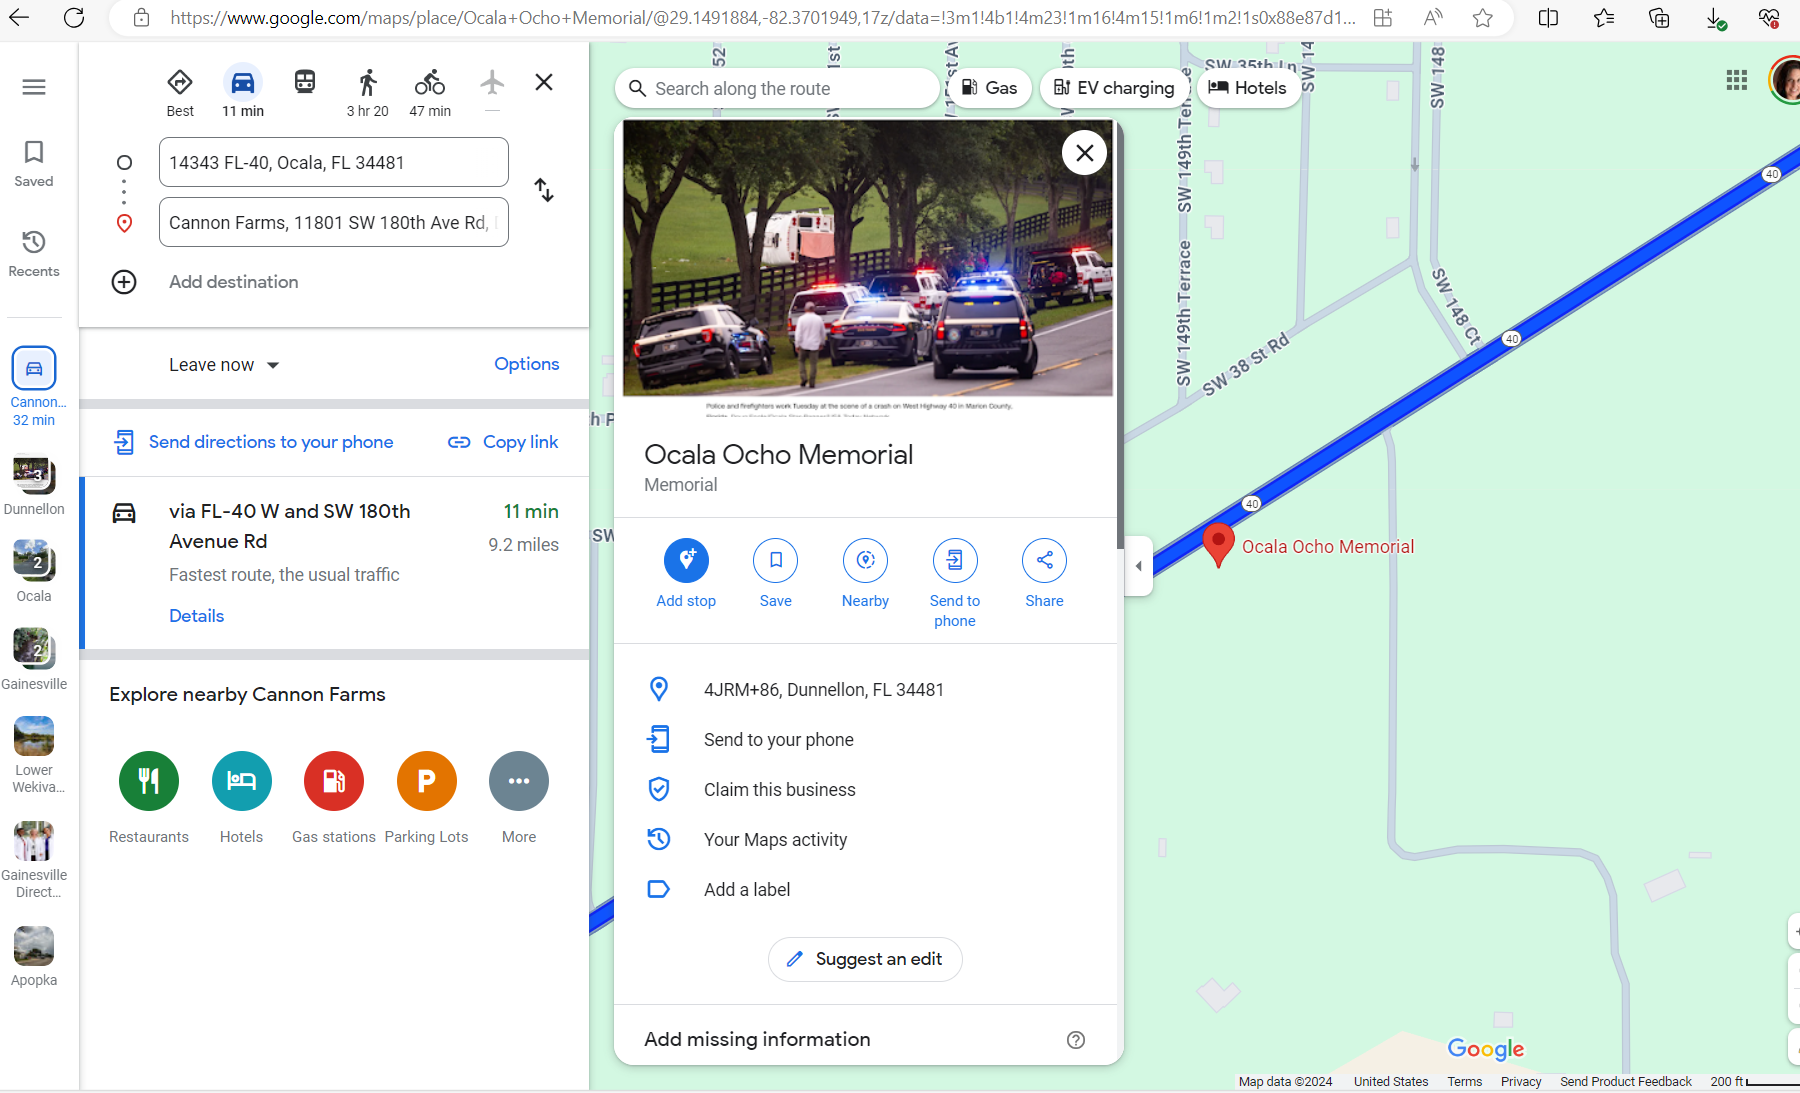Open the Leave now dropdown
Image resolution: width=1800 pixels, height=1093 pixels.
click(224, 365)
